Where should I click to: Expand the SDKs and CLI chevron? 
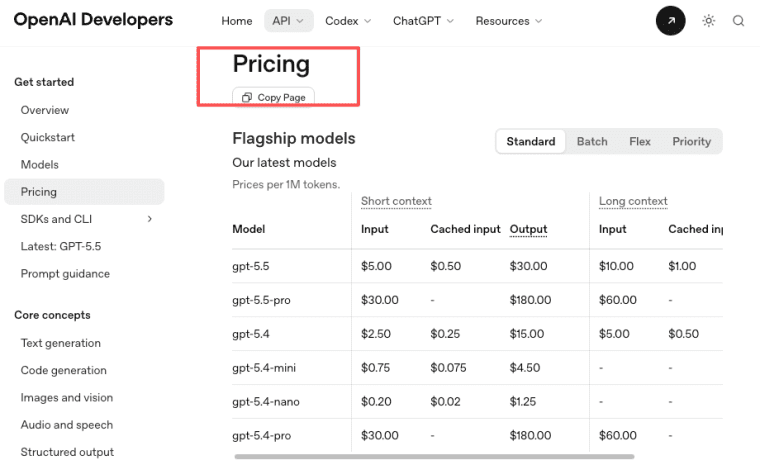[150, 219]
